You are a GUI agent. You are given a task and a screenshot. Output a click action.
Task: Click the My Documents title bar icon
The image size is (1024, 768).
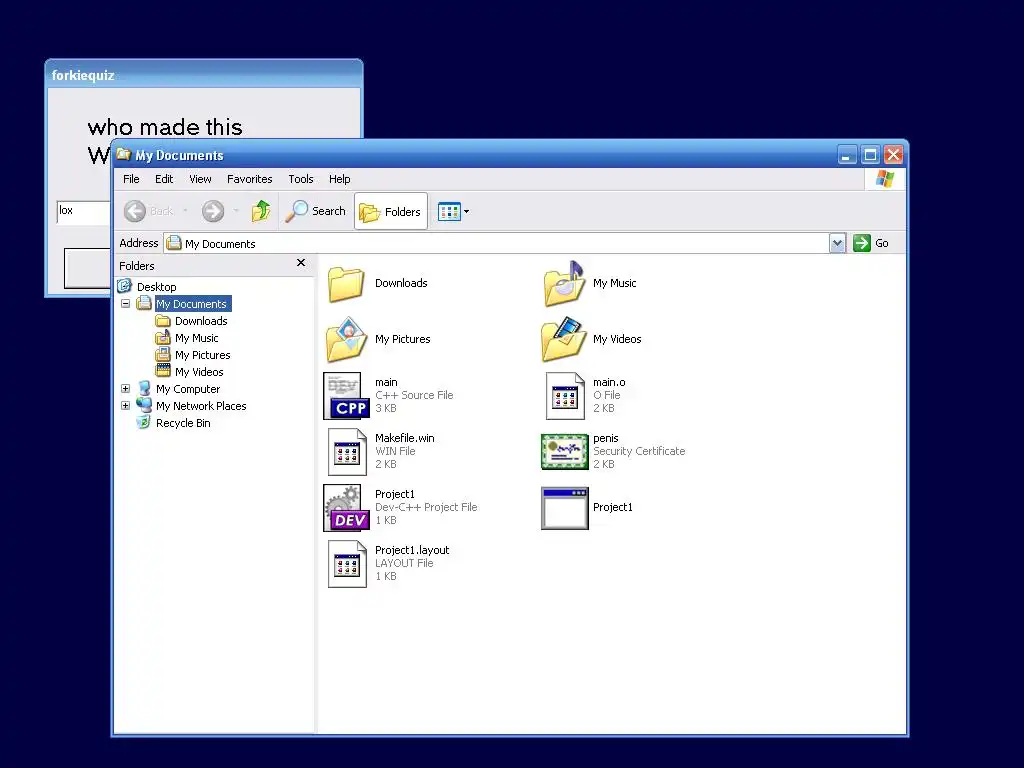click(124, 155)
